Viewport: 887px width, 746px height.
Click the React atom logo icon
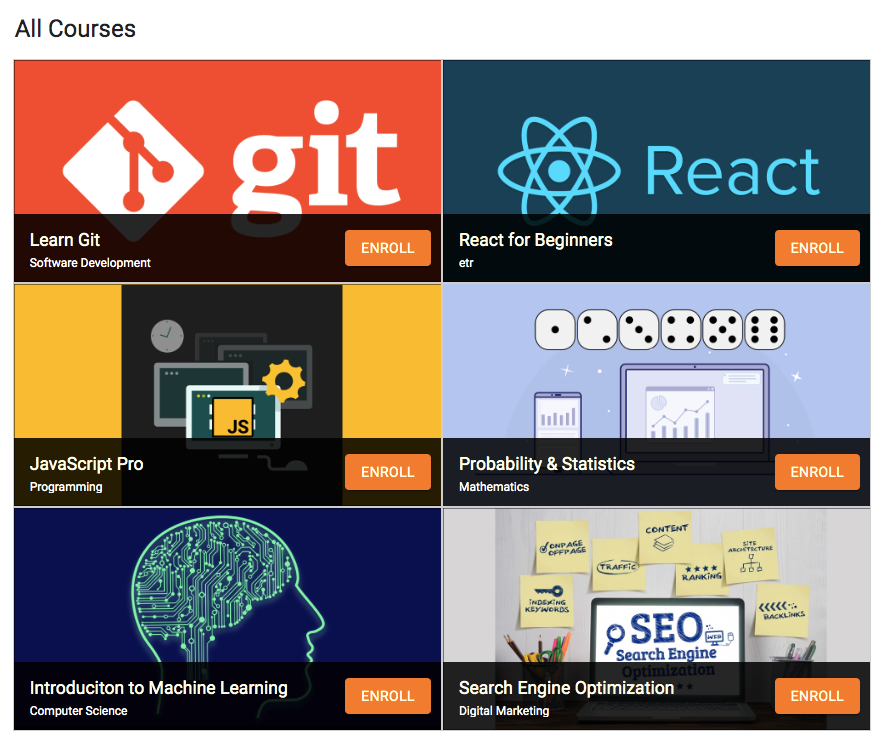coord(558,170)
